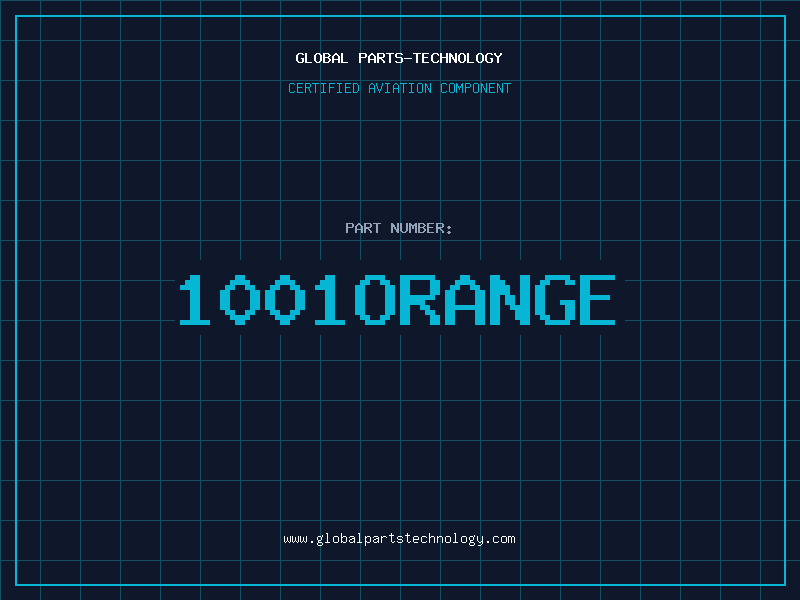Click the www prefix of the website address
This screenshot has height=600, width=800.
tap(295, 538)
